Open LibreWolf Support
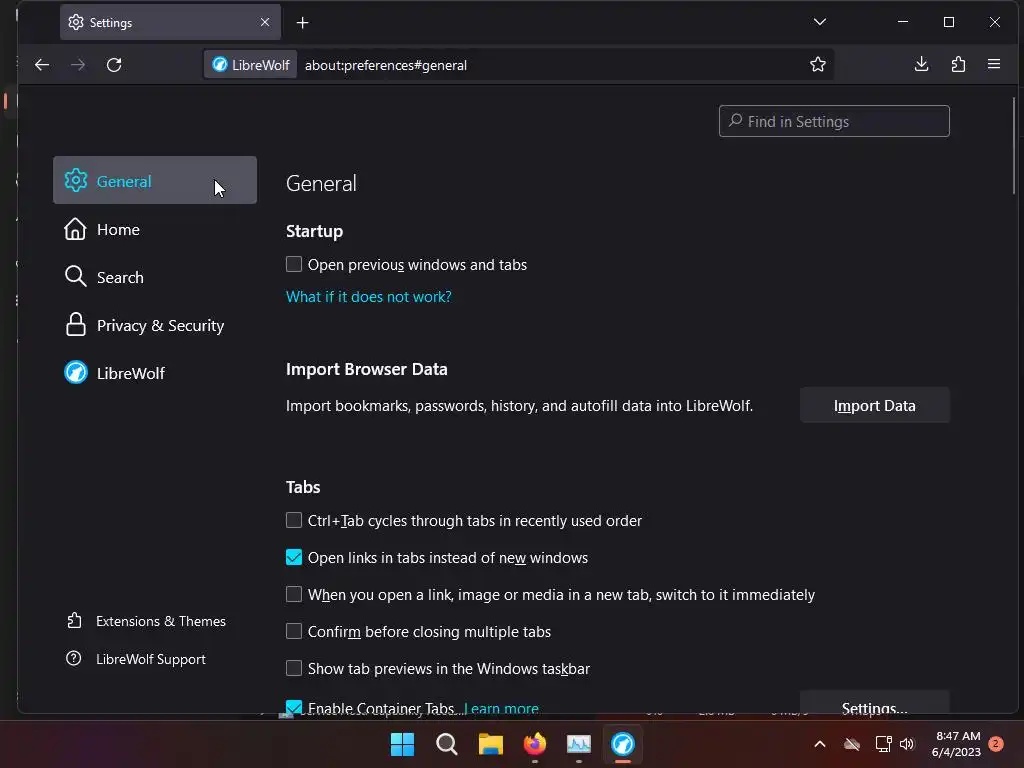This screenshot has width=1024, height=768. click(136, 659)
